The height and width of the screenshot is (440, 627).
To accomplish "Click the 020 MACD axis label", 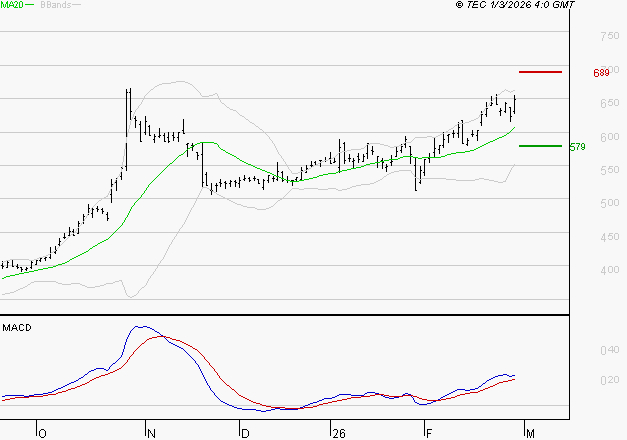I will coord(610,380).
